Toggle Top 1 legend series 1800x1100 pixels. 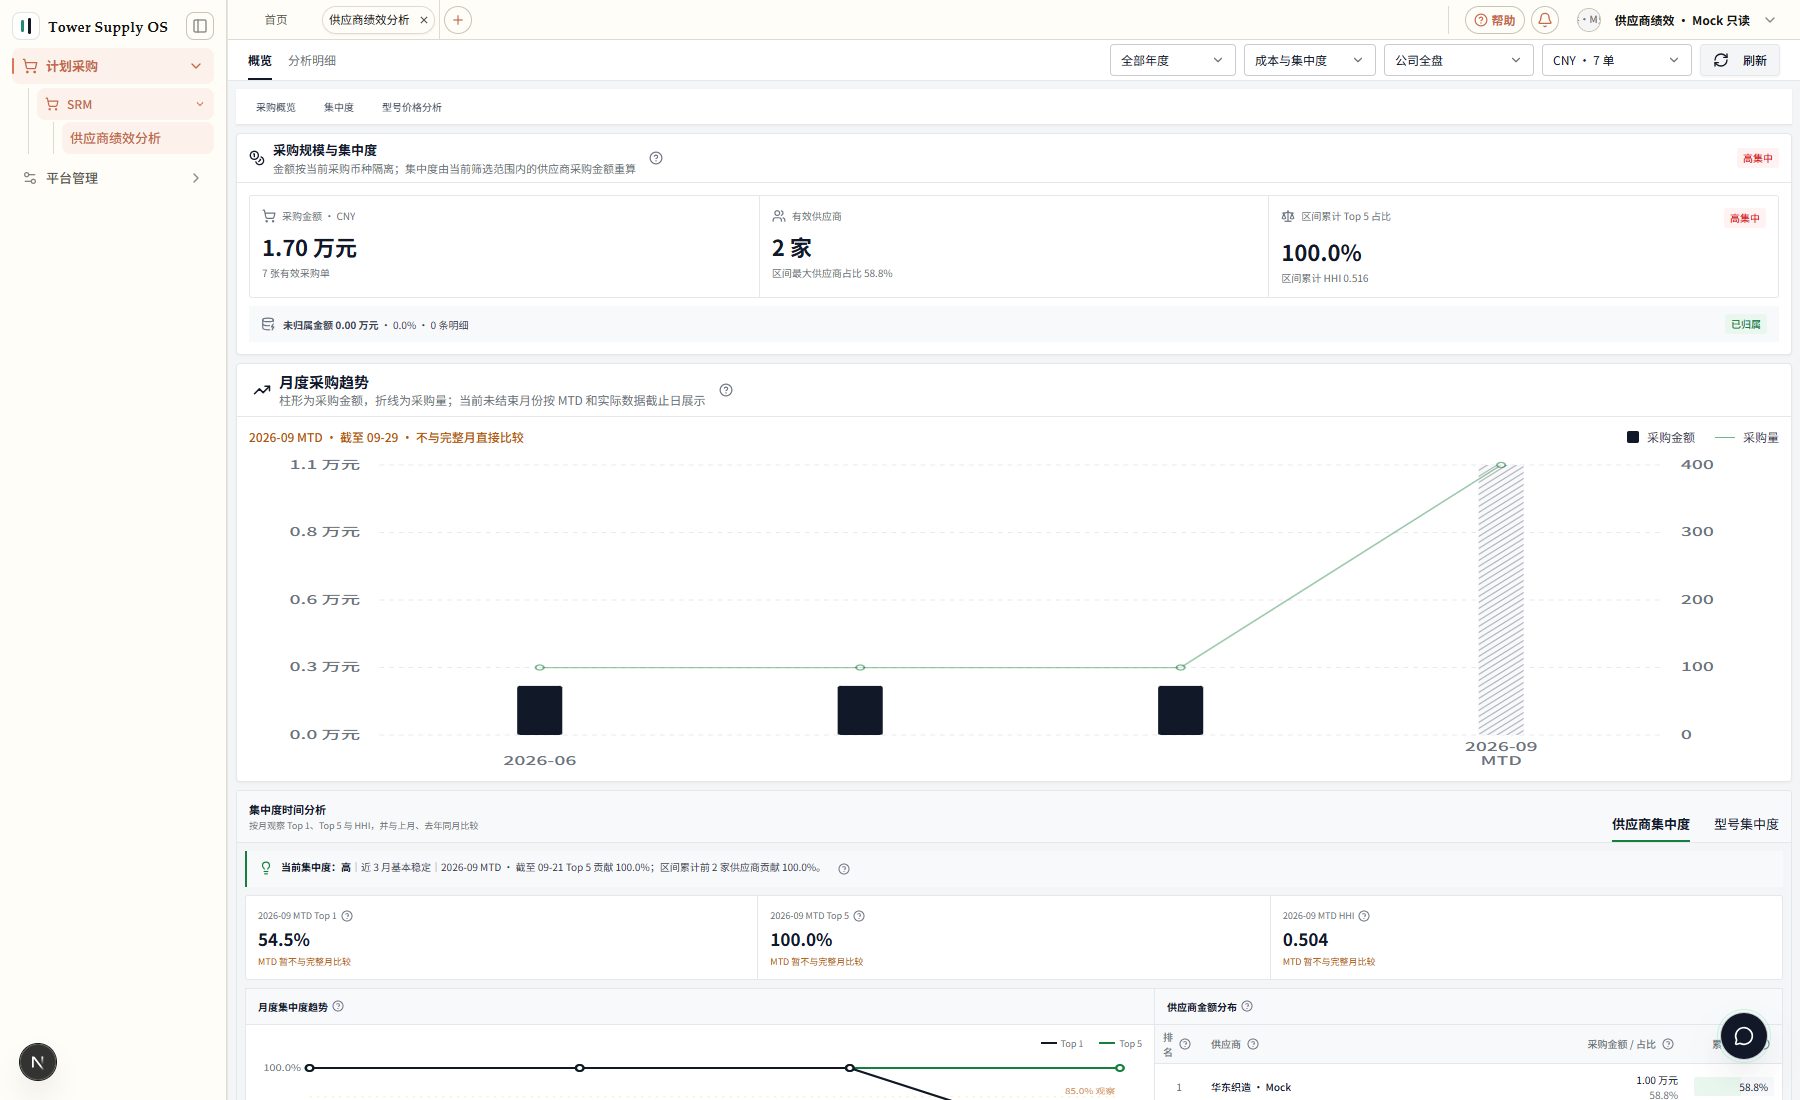1062,1044
